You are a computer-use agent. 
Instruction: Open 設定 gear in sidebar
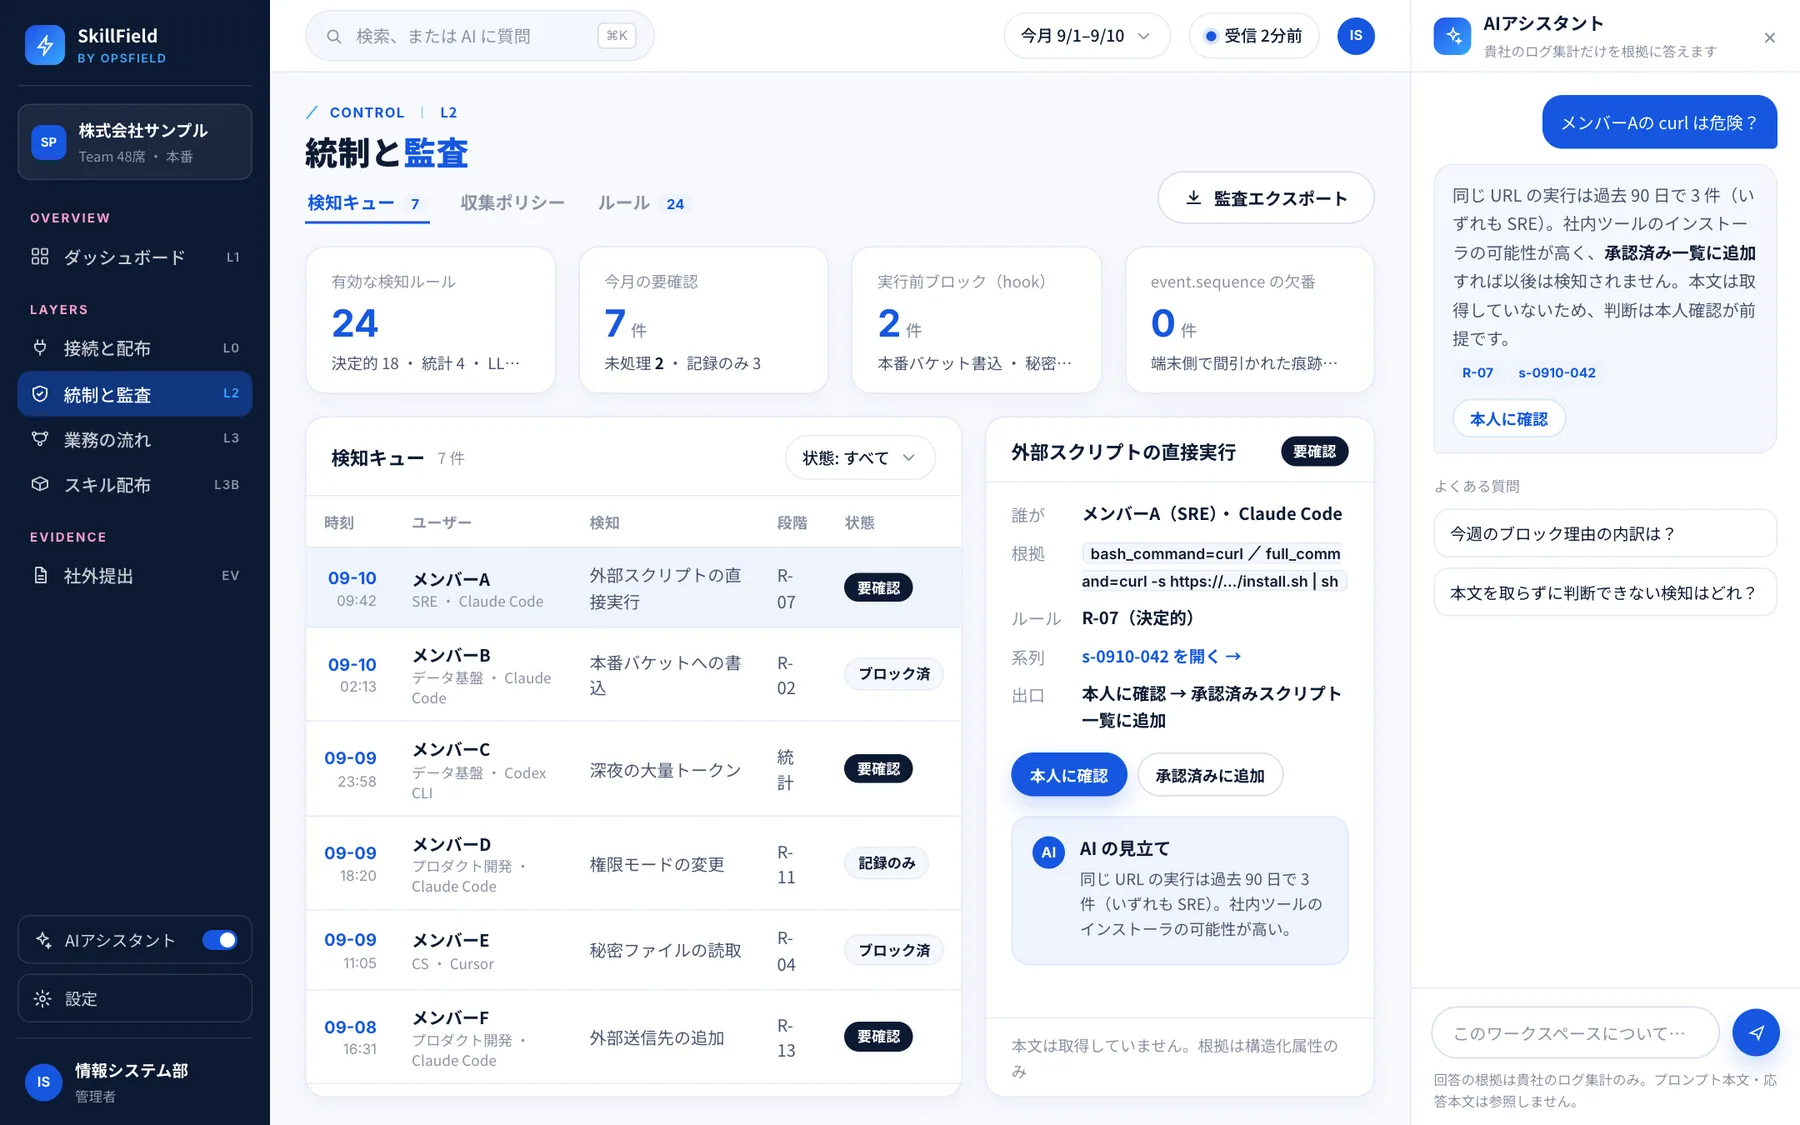(x=135, y=998)
